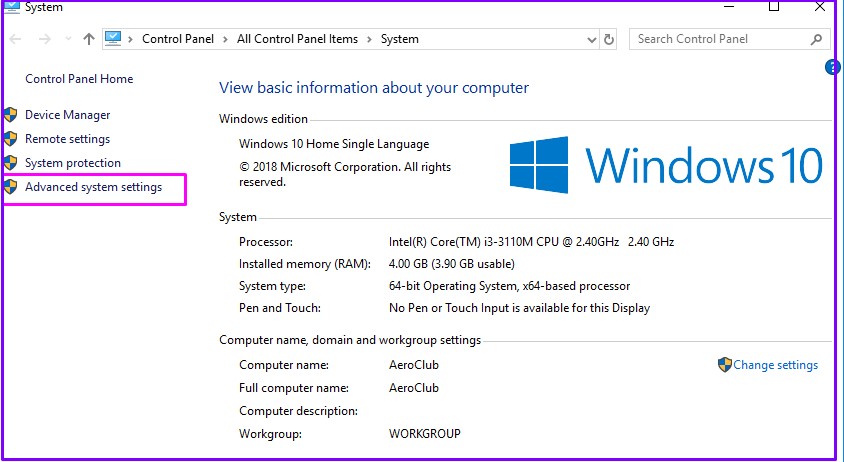Expand chevron after All Control Panel Items

(x=369, y=39)
